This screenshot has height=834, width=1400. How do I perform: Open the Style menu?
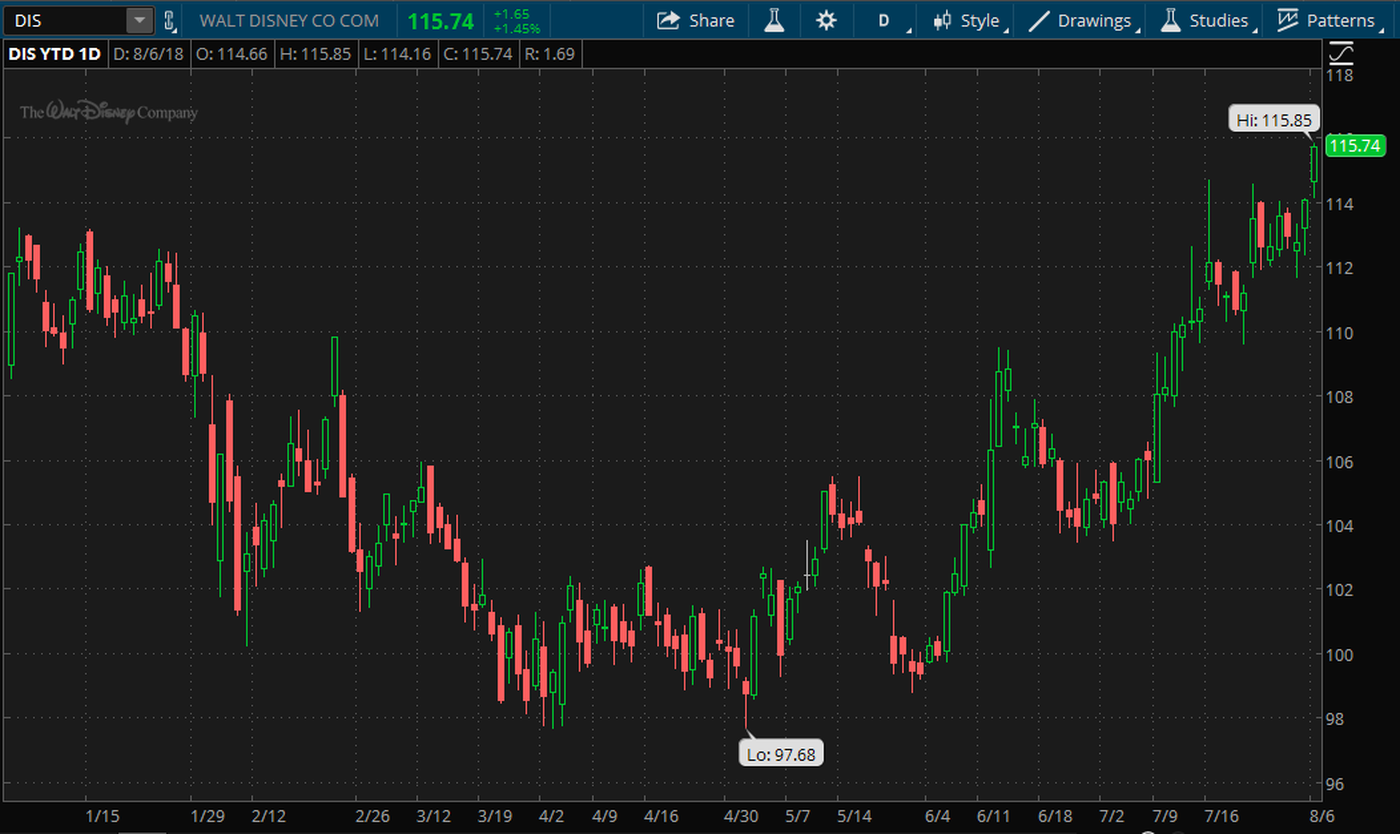click(x=966, y=20)
